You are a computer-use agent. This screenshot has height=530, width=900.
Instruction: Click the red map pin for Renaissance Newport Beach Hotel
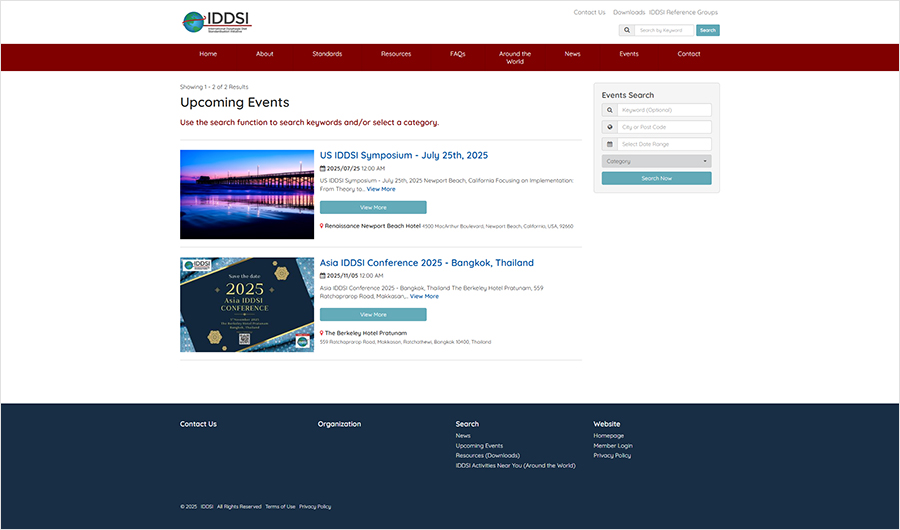pyautogui.click(x=321, y=226)
